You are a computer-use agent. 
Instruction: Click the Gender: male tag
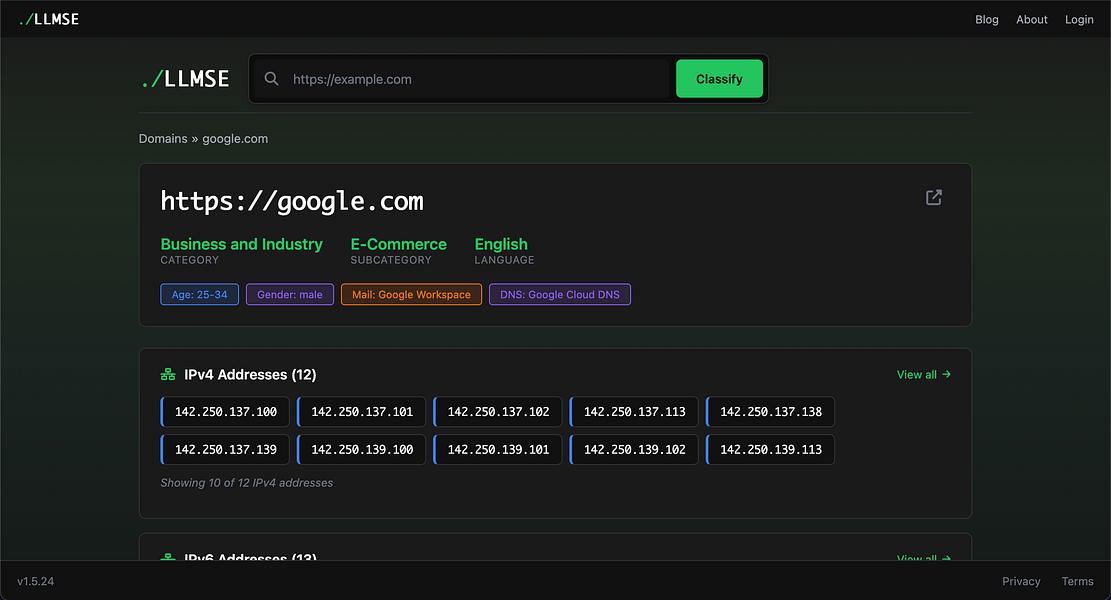289,295
